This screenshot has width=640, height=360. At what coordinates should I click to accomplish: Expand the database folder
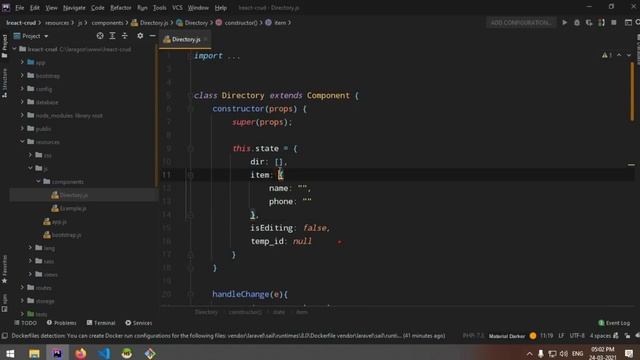[22, 102]
